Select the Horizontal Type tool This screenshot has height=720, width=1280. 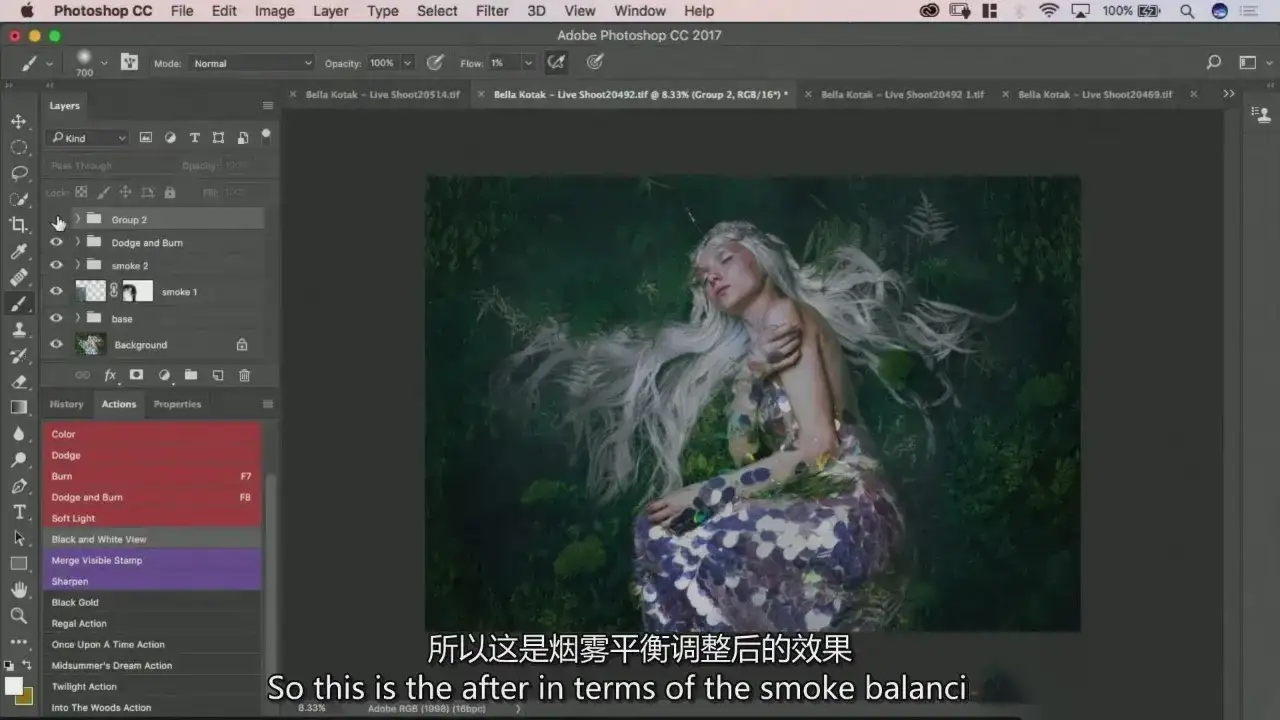18,512
